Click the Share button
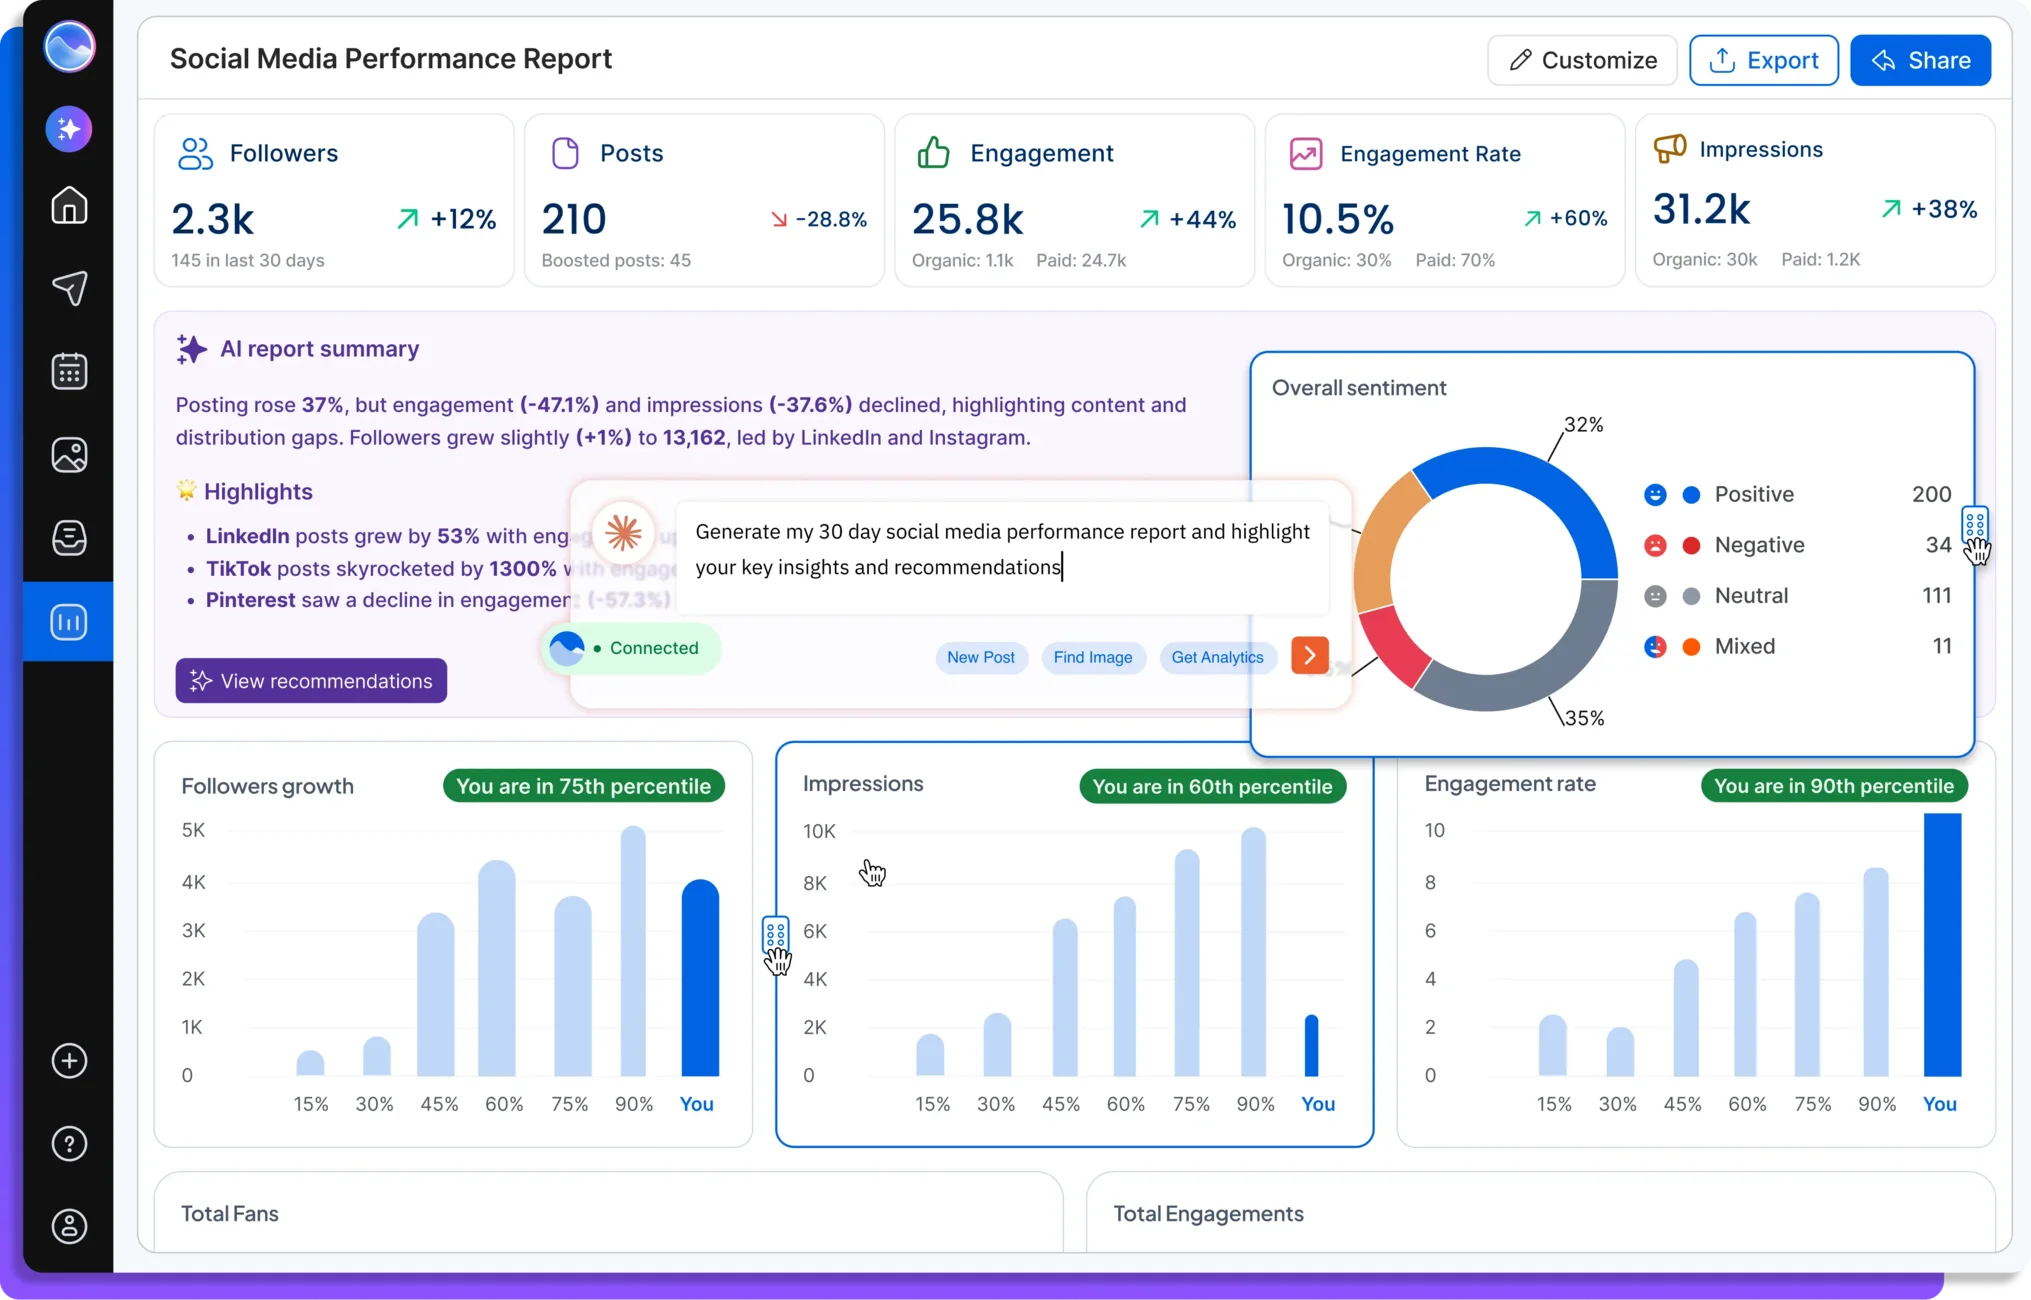 click(1920, 60)
